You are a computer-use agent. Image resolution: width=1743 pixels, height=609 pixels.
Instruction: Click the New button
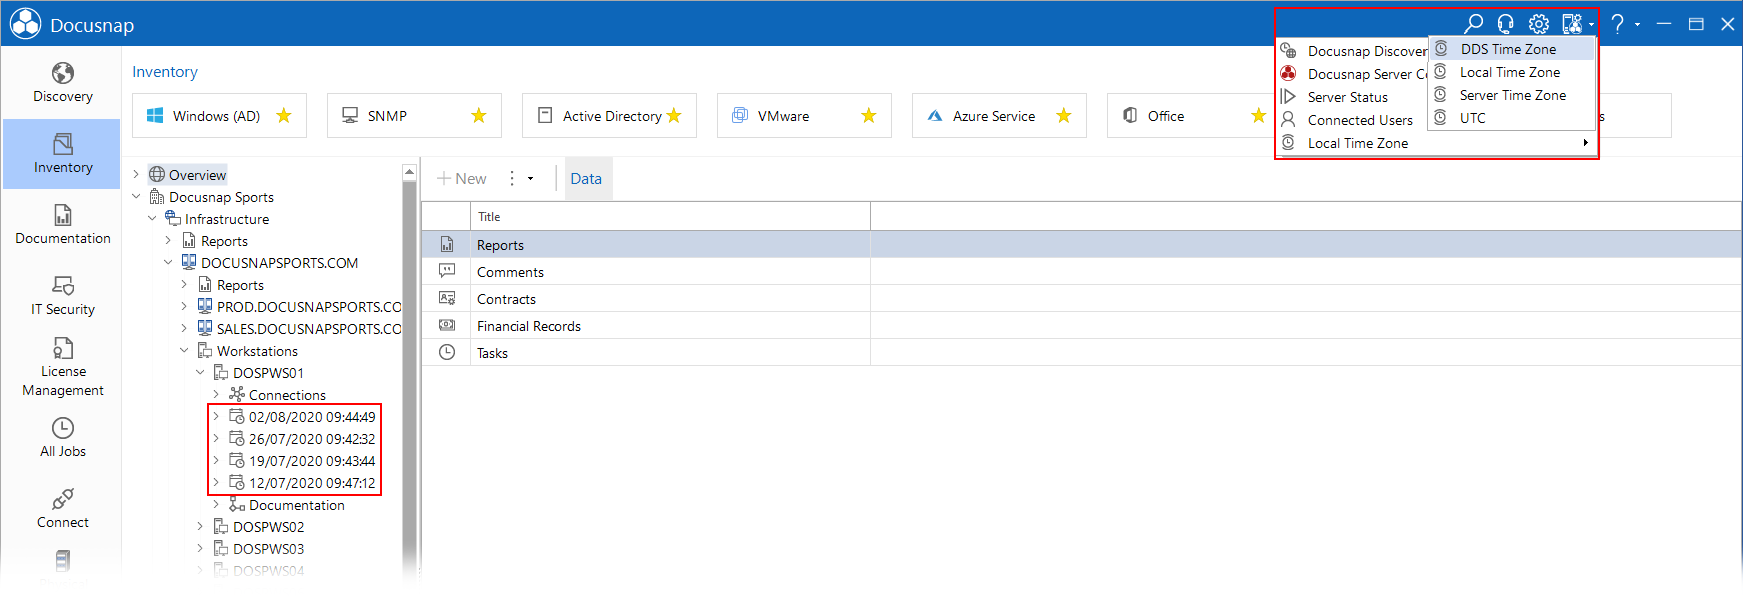pos(462,179)
